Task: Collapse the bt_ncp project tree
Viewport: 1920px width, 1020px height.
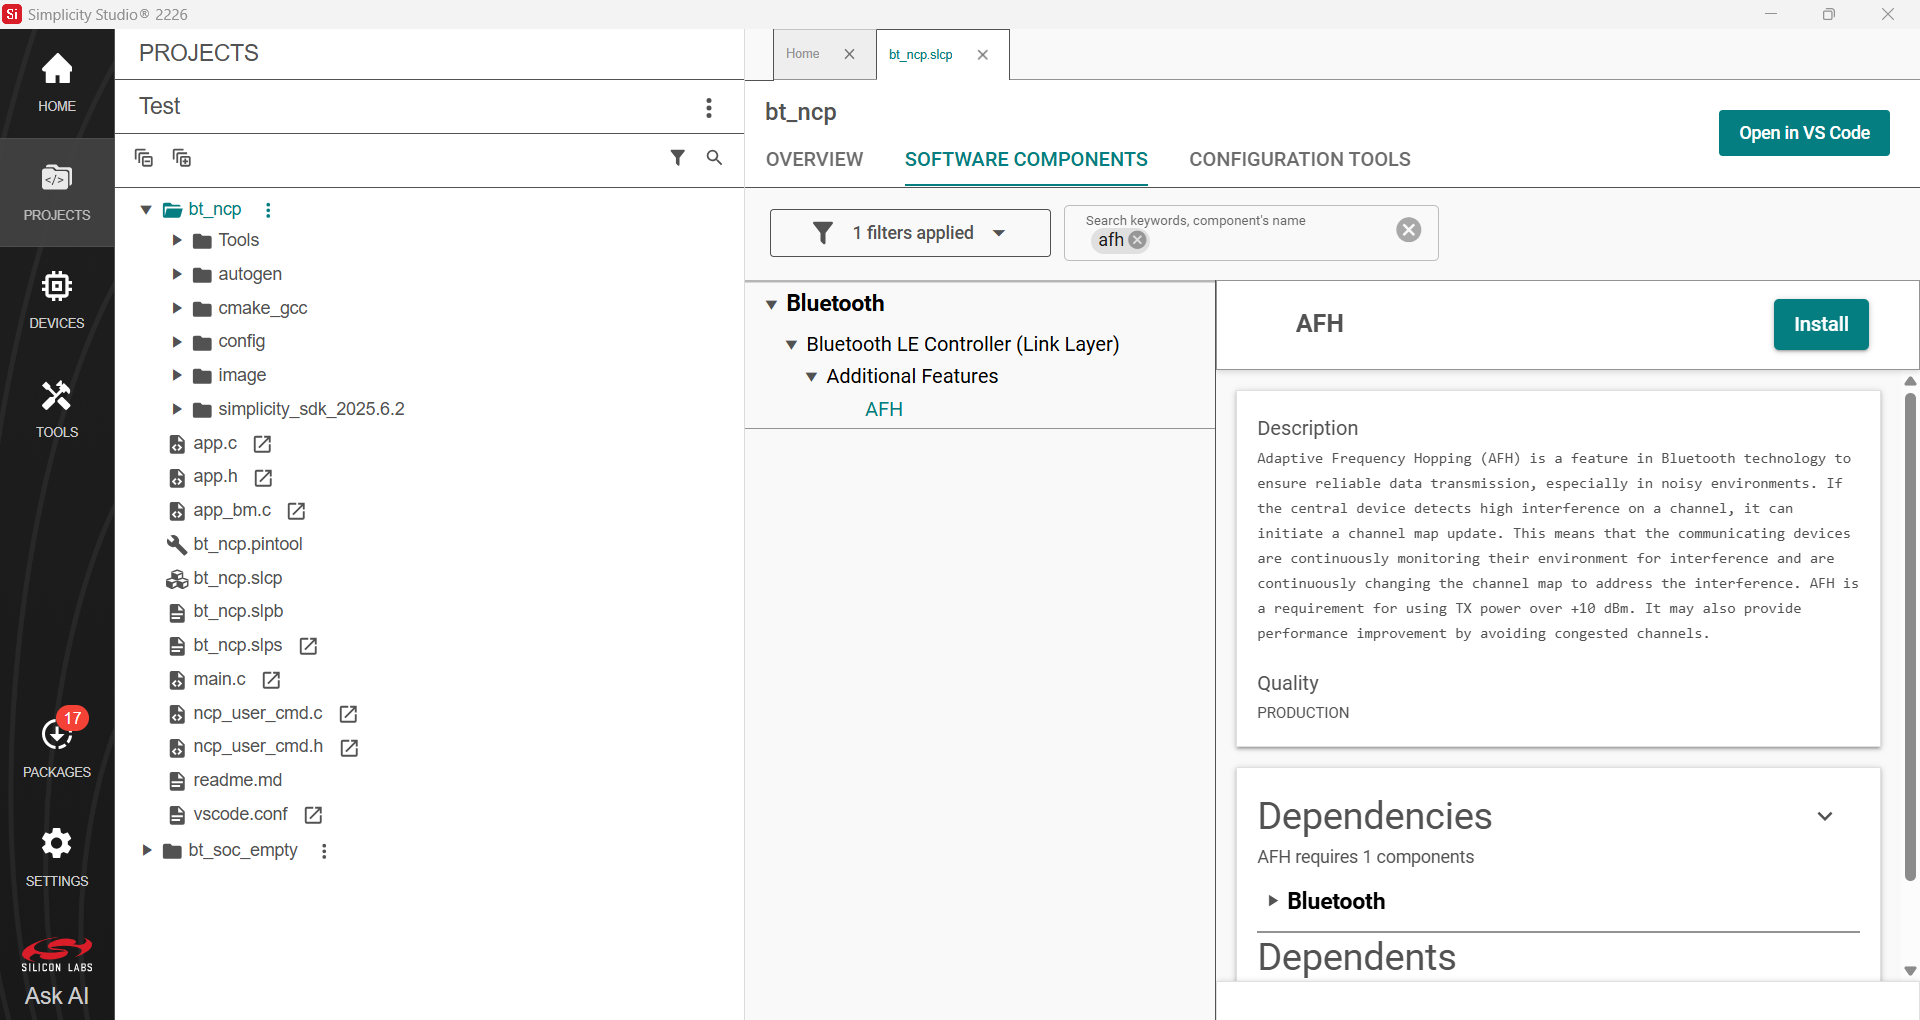Action: [x=146, y=210]
